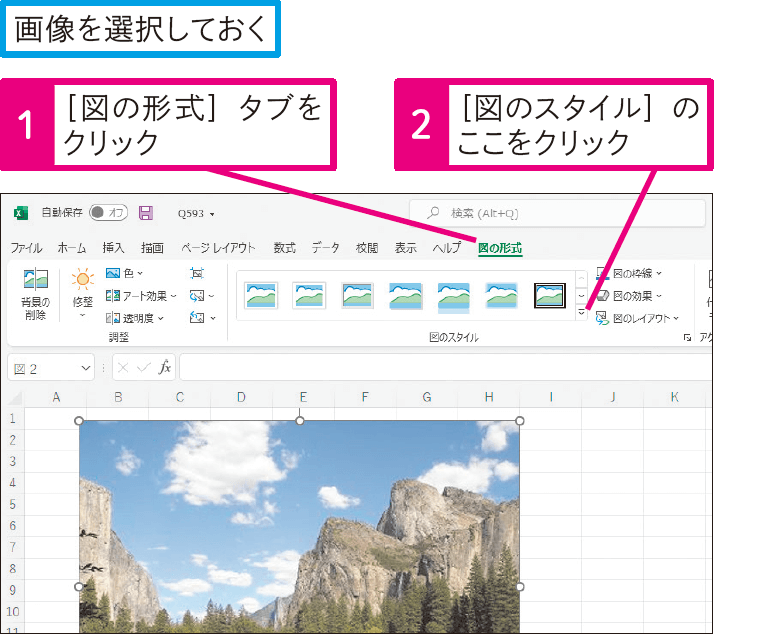Click into the formula bar input
783x634 pixels.
(445, 367)
